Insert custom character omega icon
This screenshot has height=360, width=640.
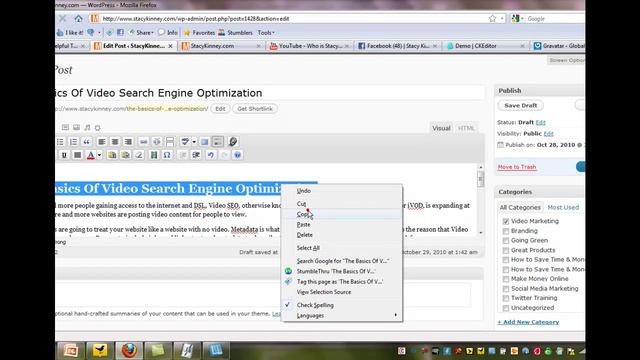(167, 155)
